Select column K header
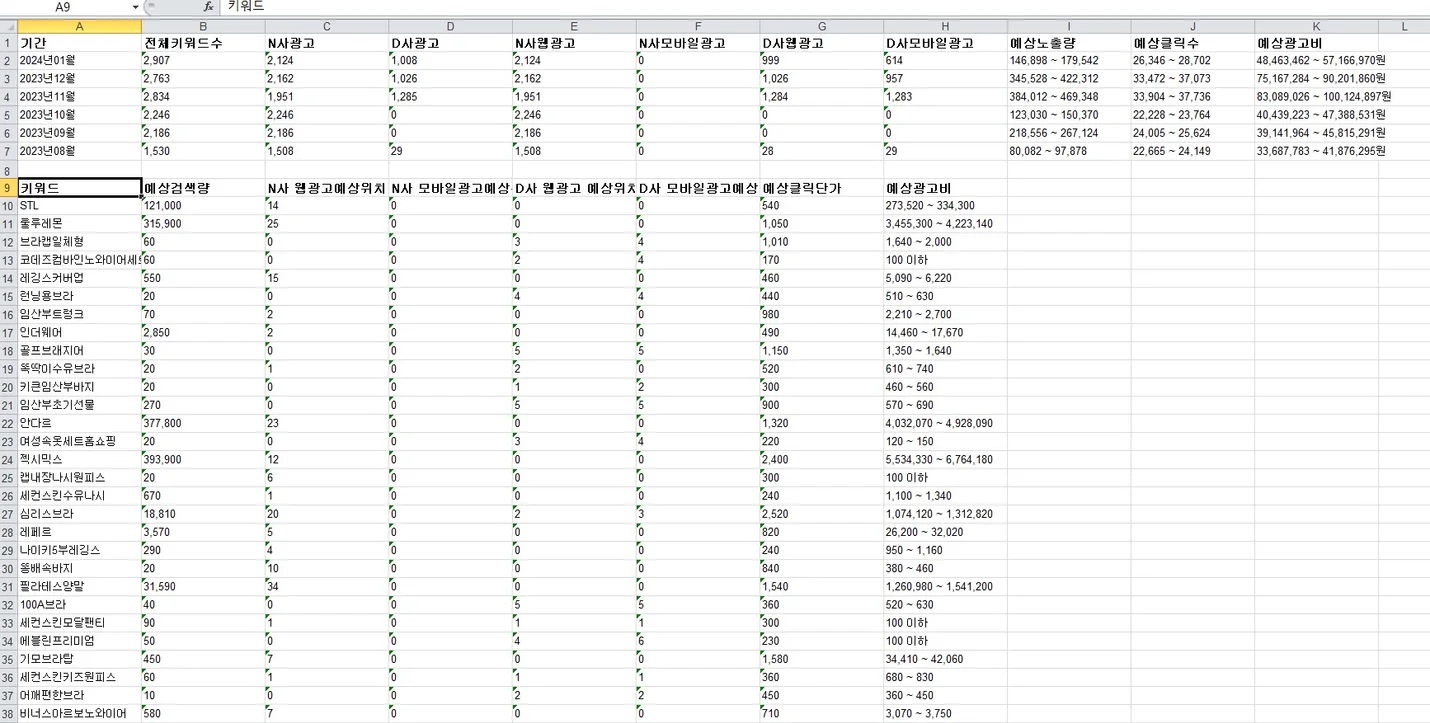The height and width of the screenshot is (723, 1430). 1316,26
